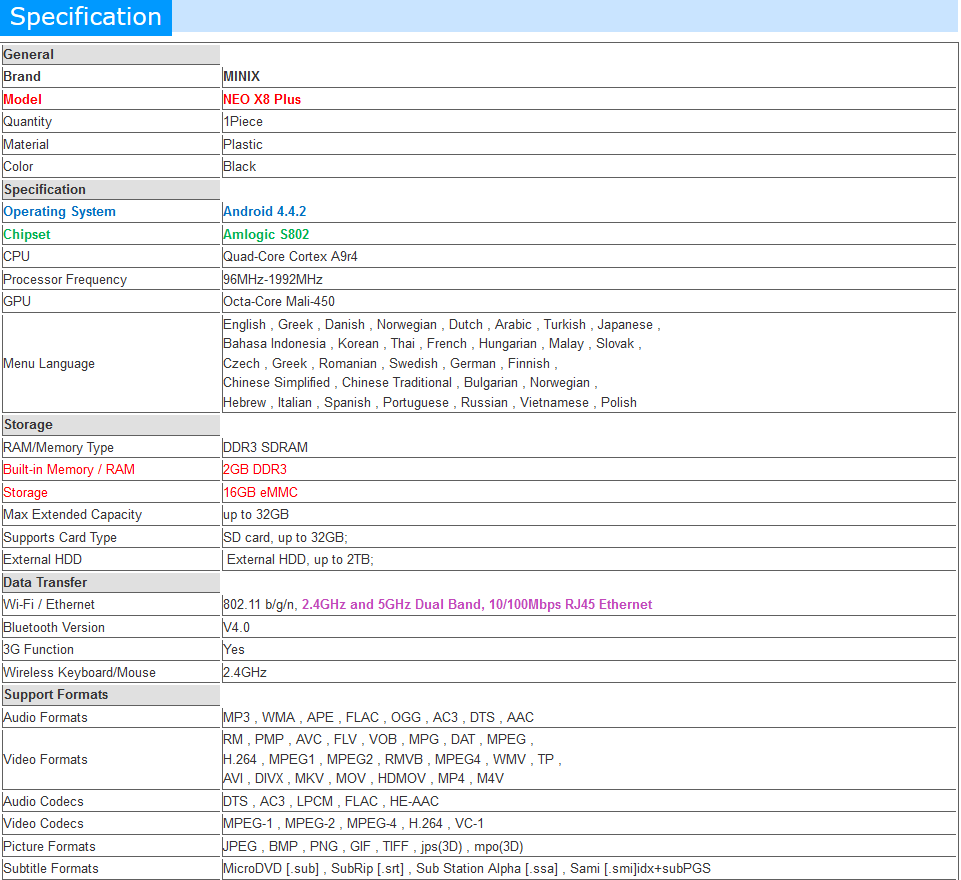Click the red Storage row label
961x880 pixels.
coord(25,493)
